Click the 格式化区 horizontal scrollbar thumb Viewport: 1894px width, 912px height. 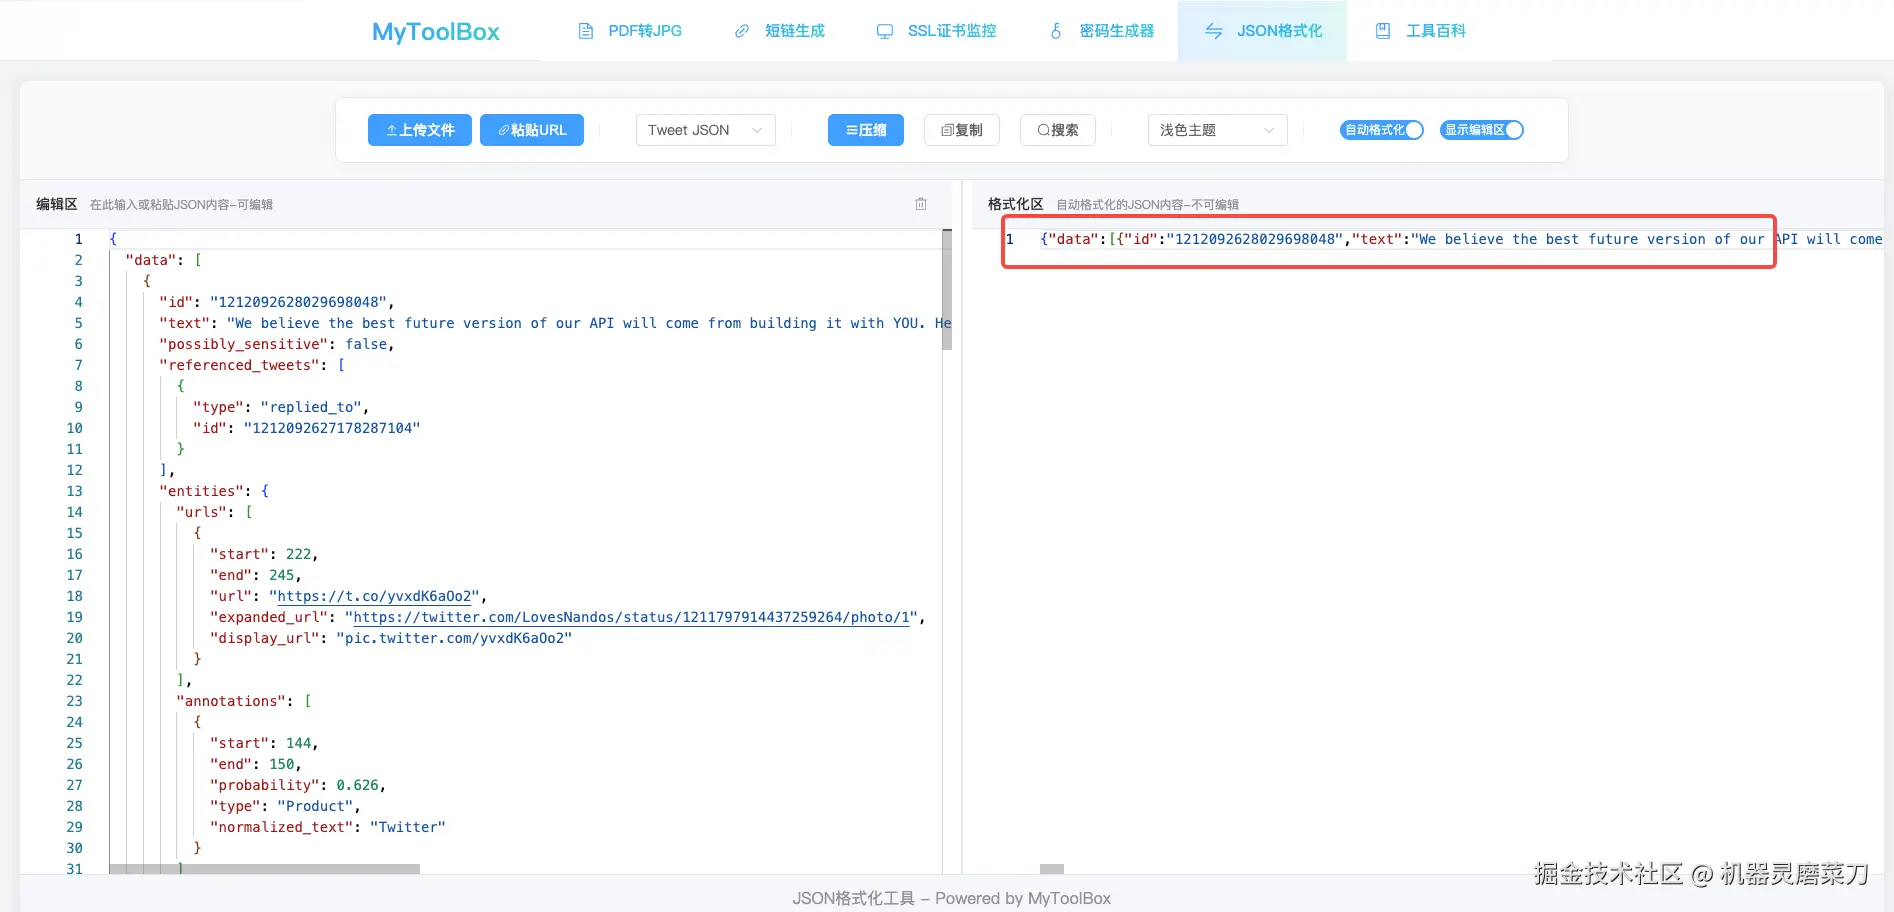coord(1052,869)
